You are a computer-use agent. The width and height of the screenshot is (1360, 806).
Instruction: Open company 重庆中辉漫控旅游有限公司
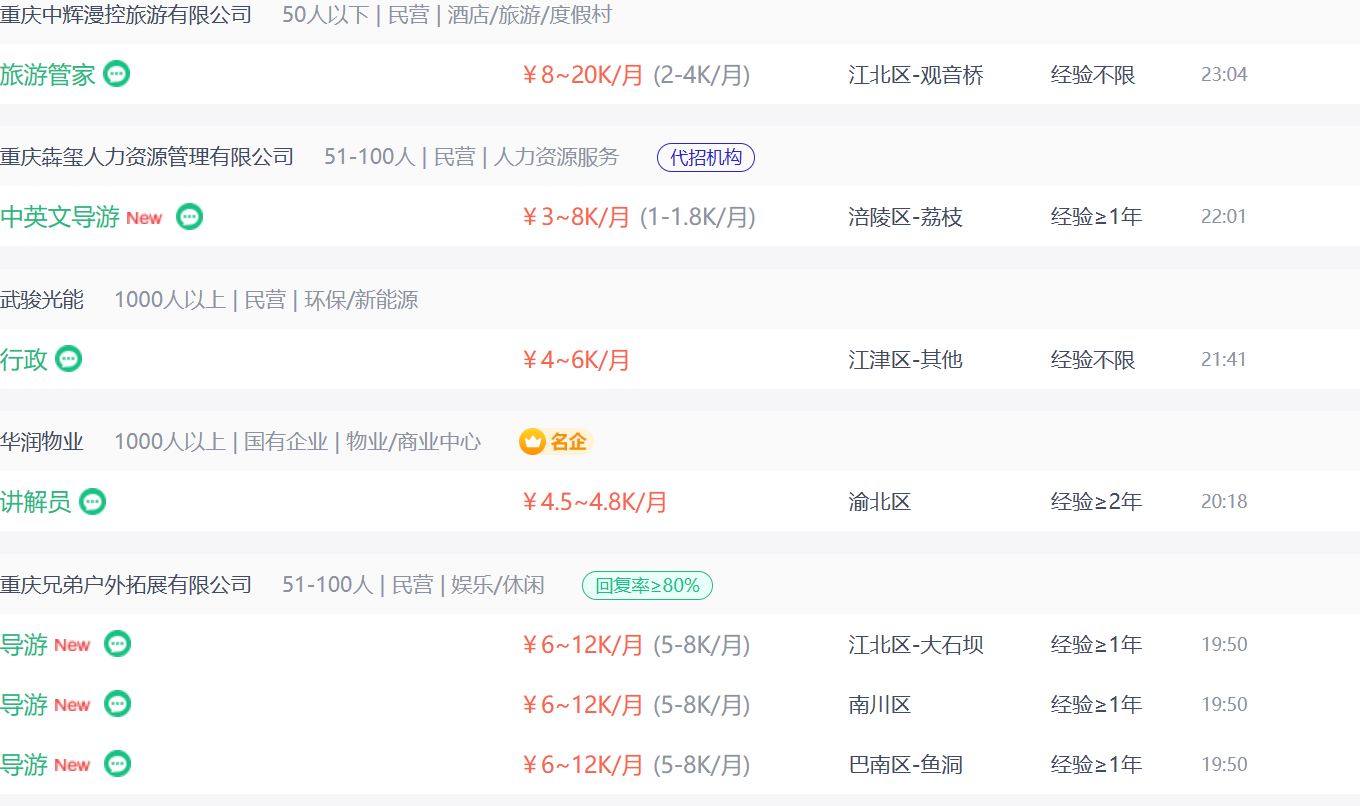(x=126, y=15)
